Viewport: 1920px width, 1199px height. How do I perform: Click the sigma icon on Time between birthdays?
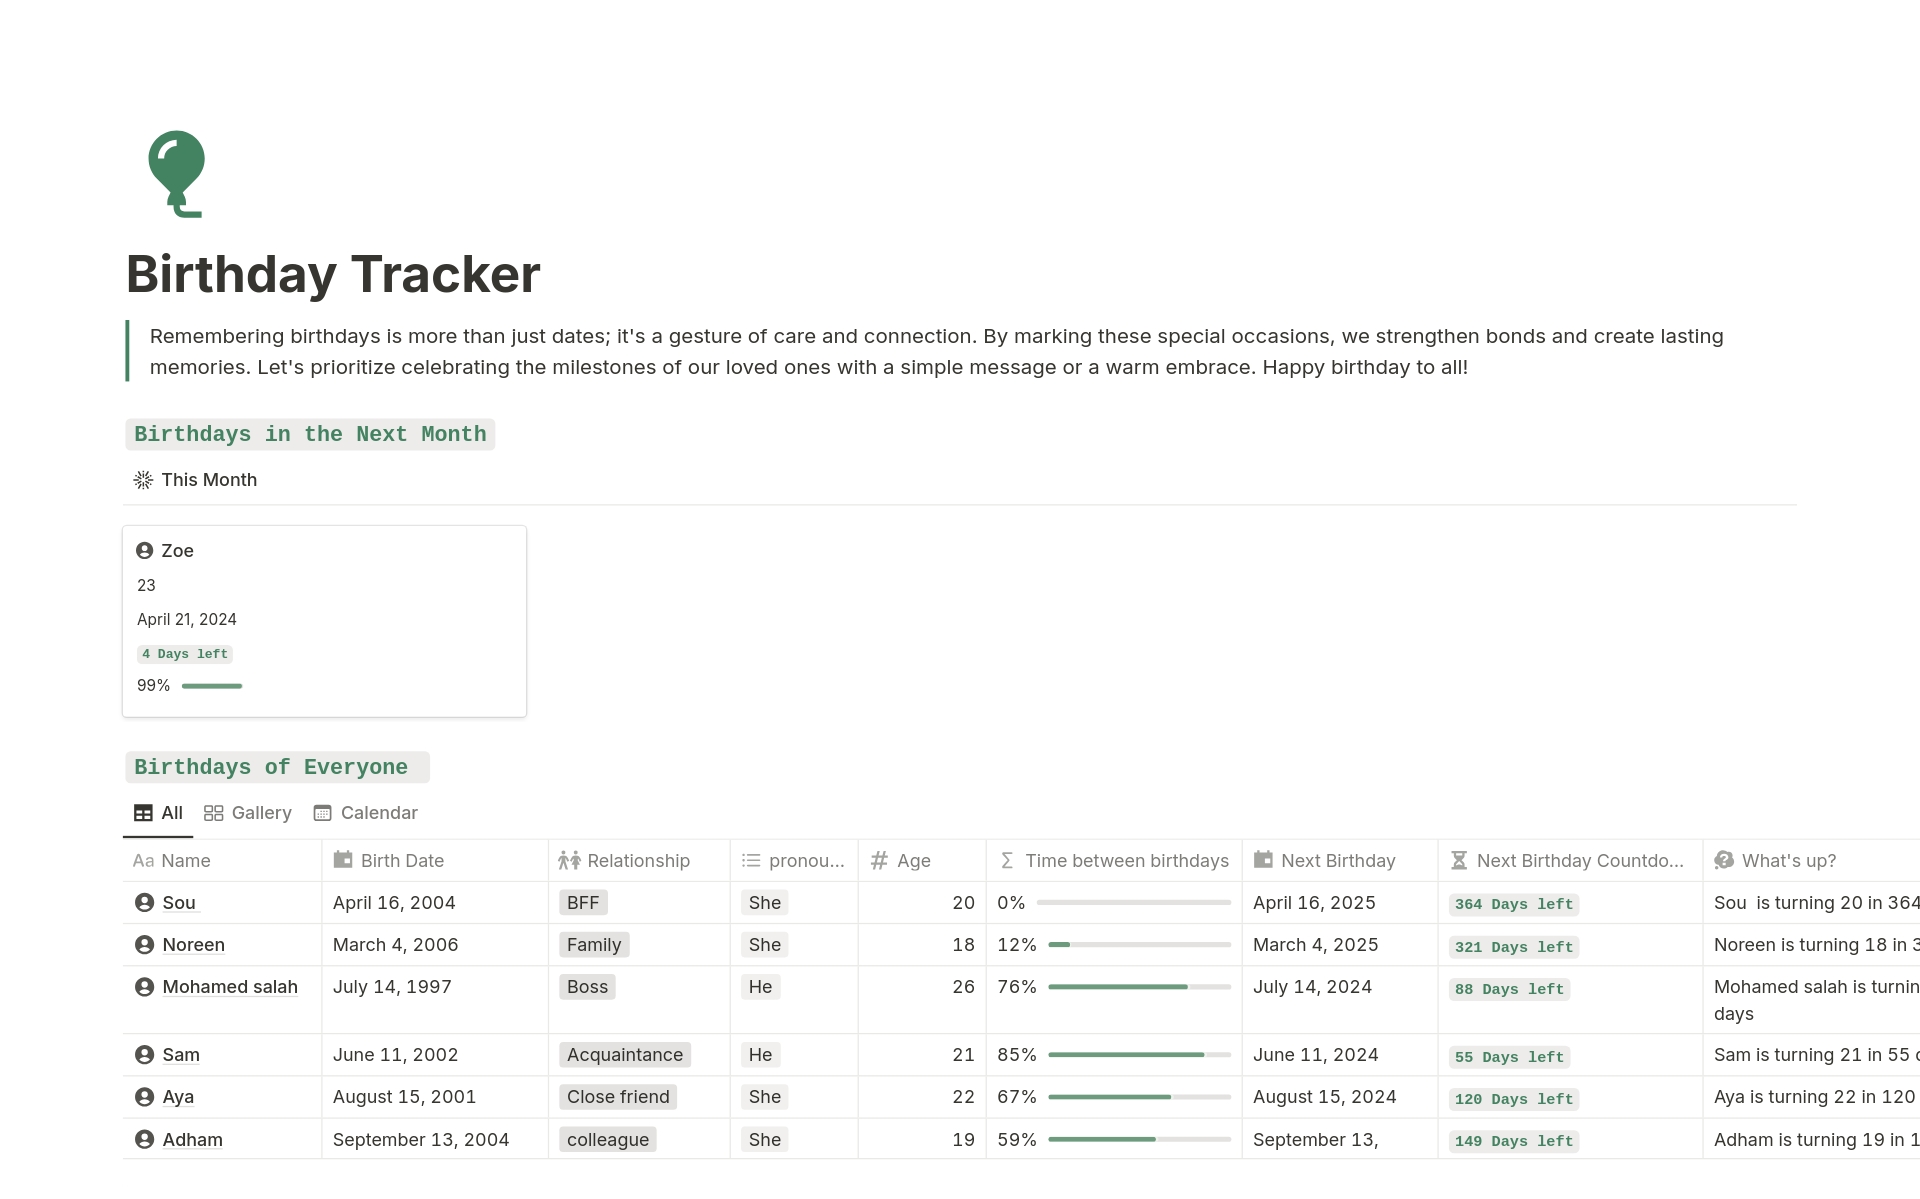(1007, 860)
